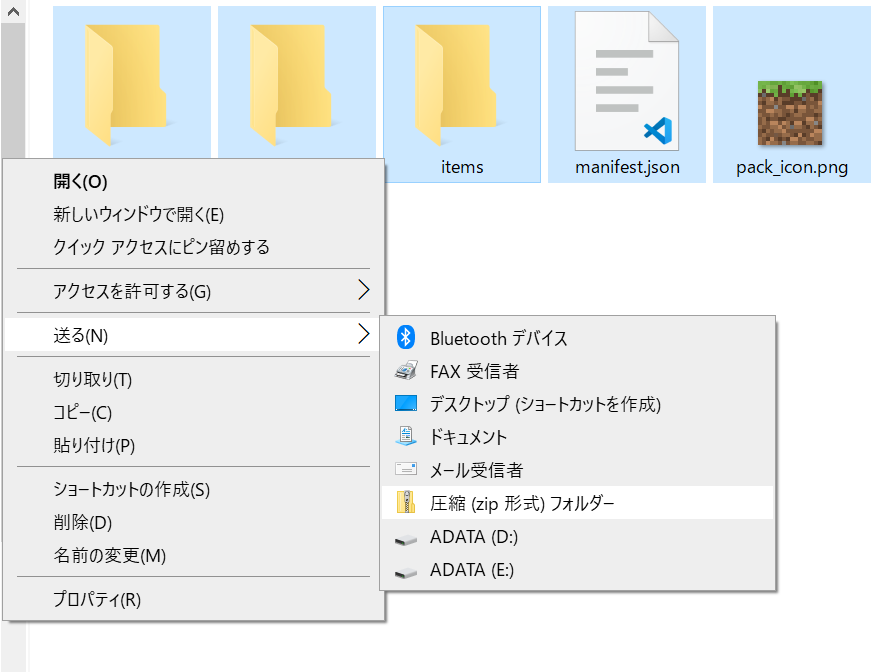Click the ADATA (E:) drive icon

click(x=406, y=573)
